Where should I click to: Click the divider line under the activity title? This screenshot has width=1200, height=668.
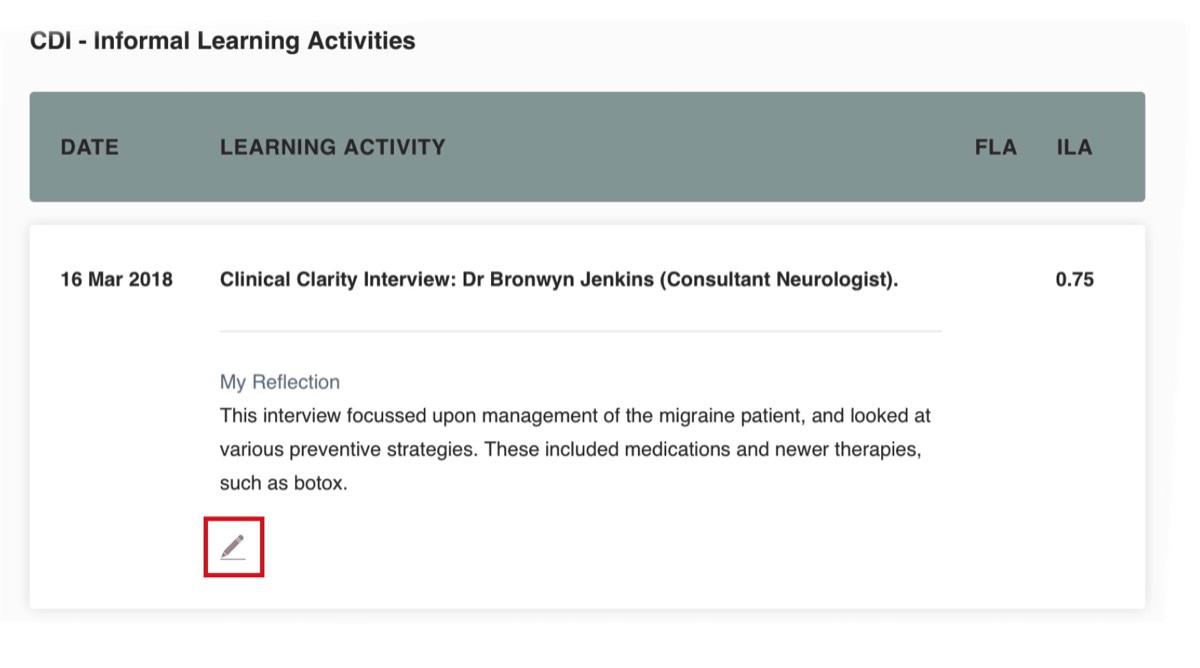pos(580,331)
